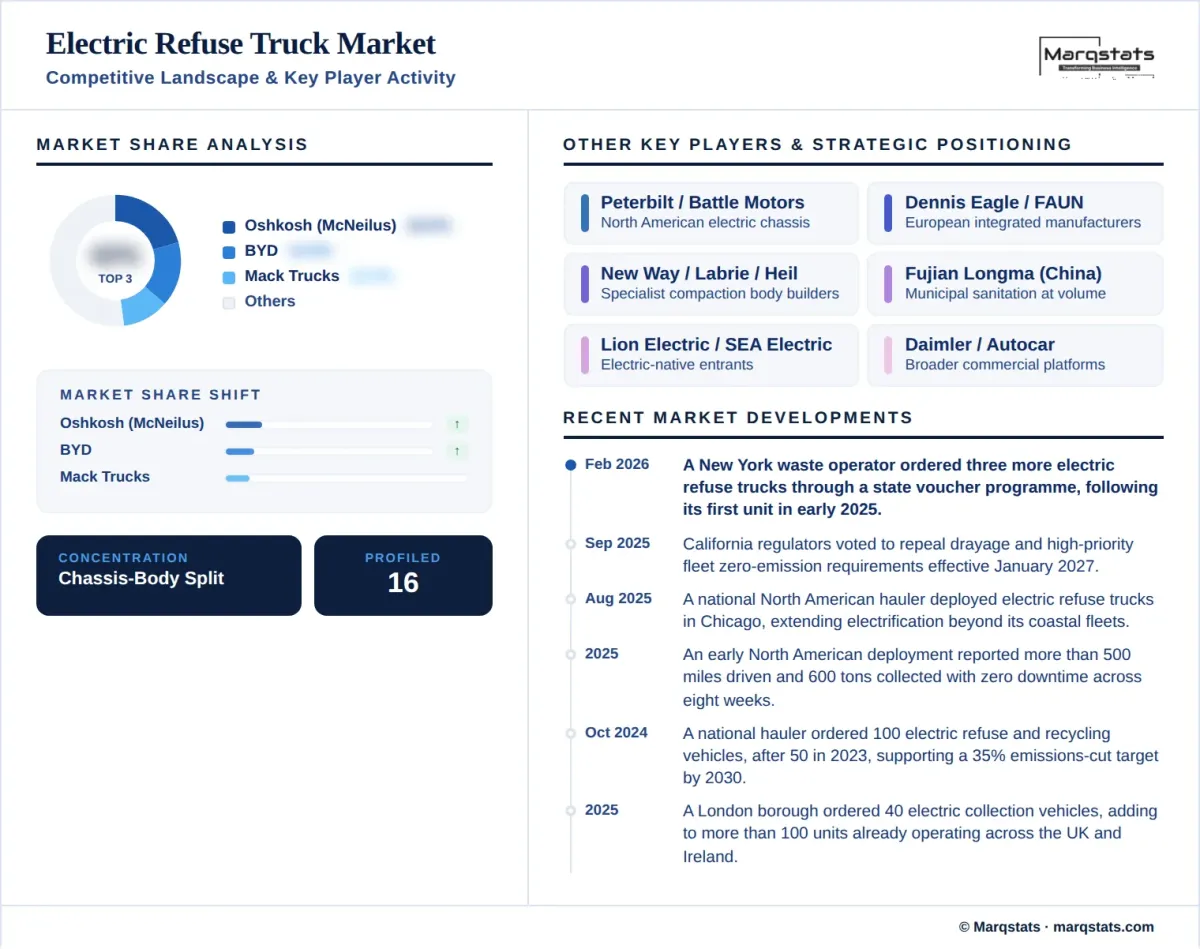
Task: Click the 'Other Key Players & Strategic Positioning' heading
Action: pyautogui.click(x=817, y=144)
